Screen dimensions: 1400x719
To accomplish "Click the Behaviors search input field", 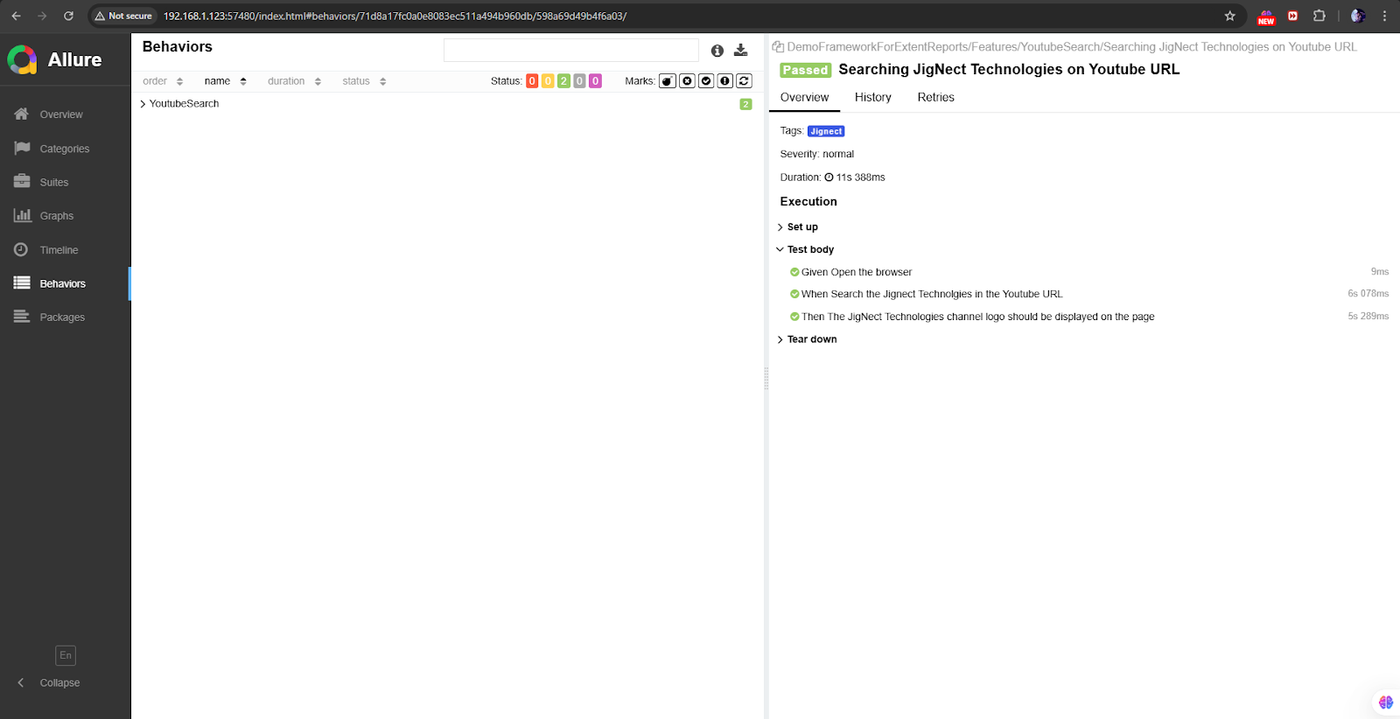I will tap(571, 50).
